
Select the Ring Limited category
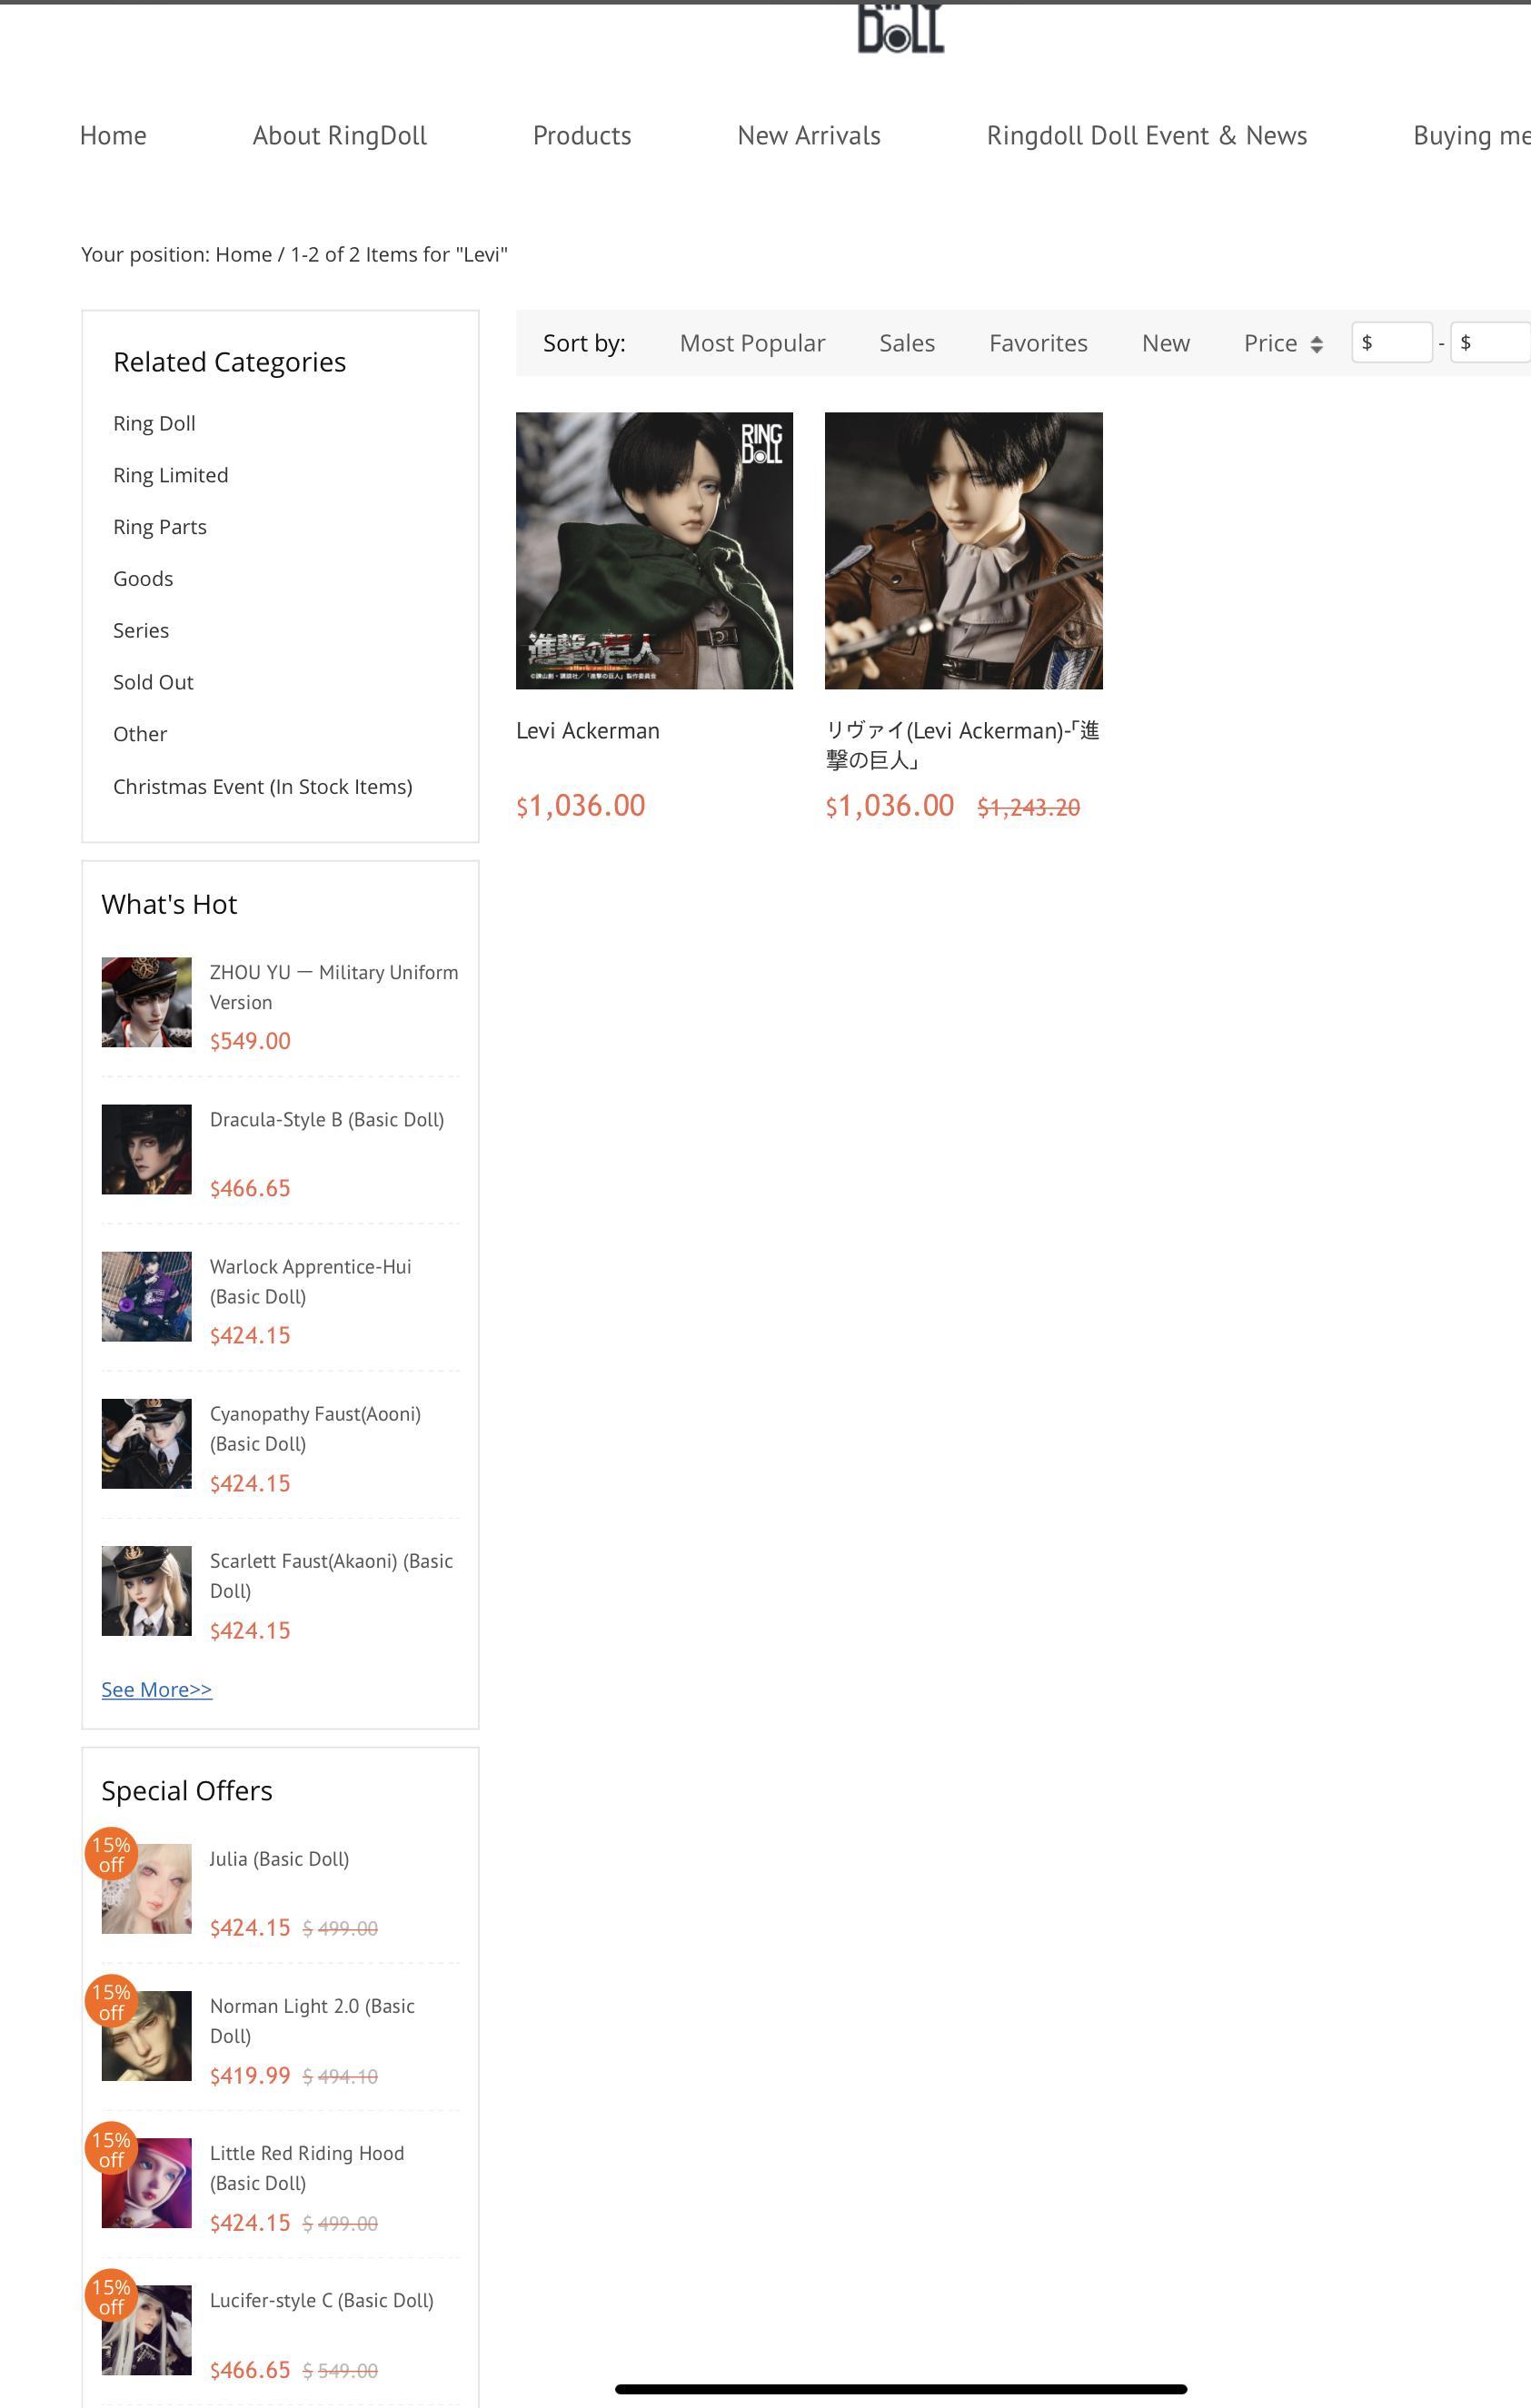point(170,475)
